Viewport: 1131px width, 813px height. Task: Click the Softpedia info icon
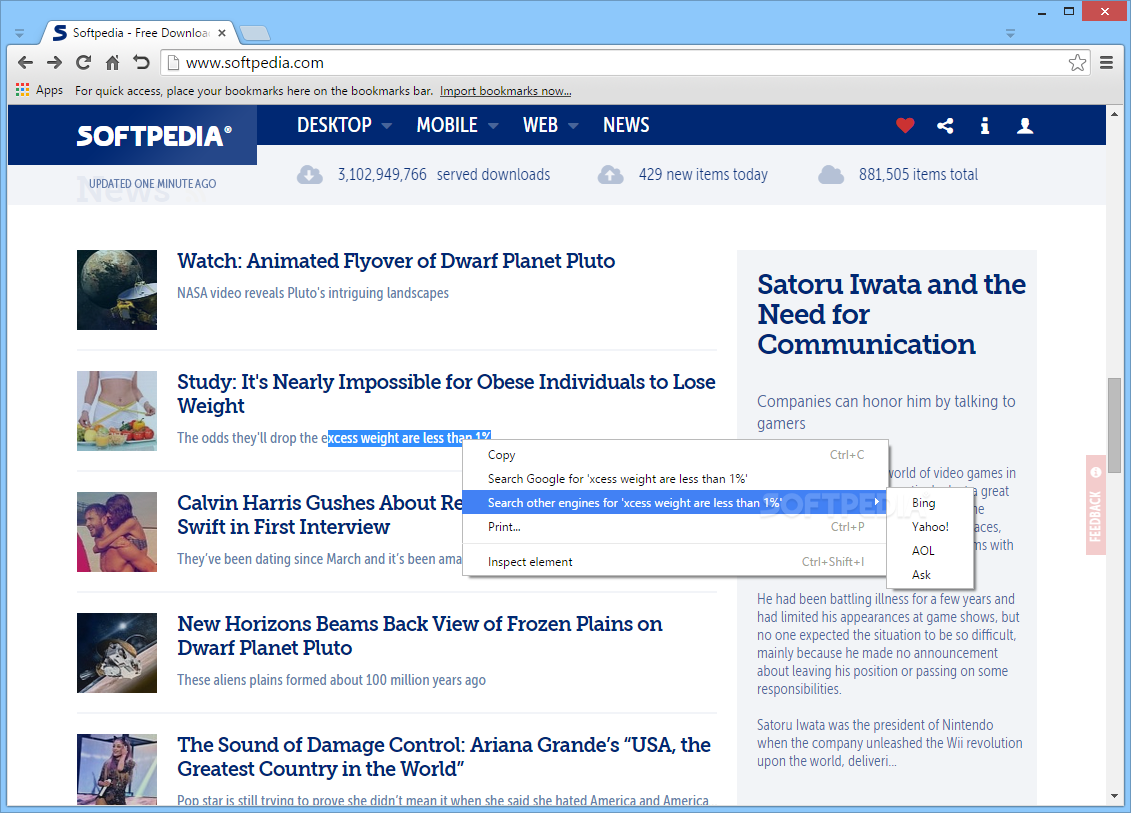tap(985, 126)
